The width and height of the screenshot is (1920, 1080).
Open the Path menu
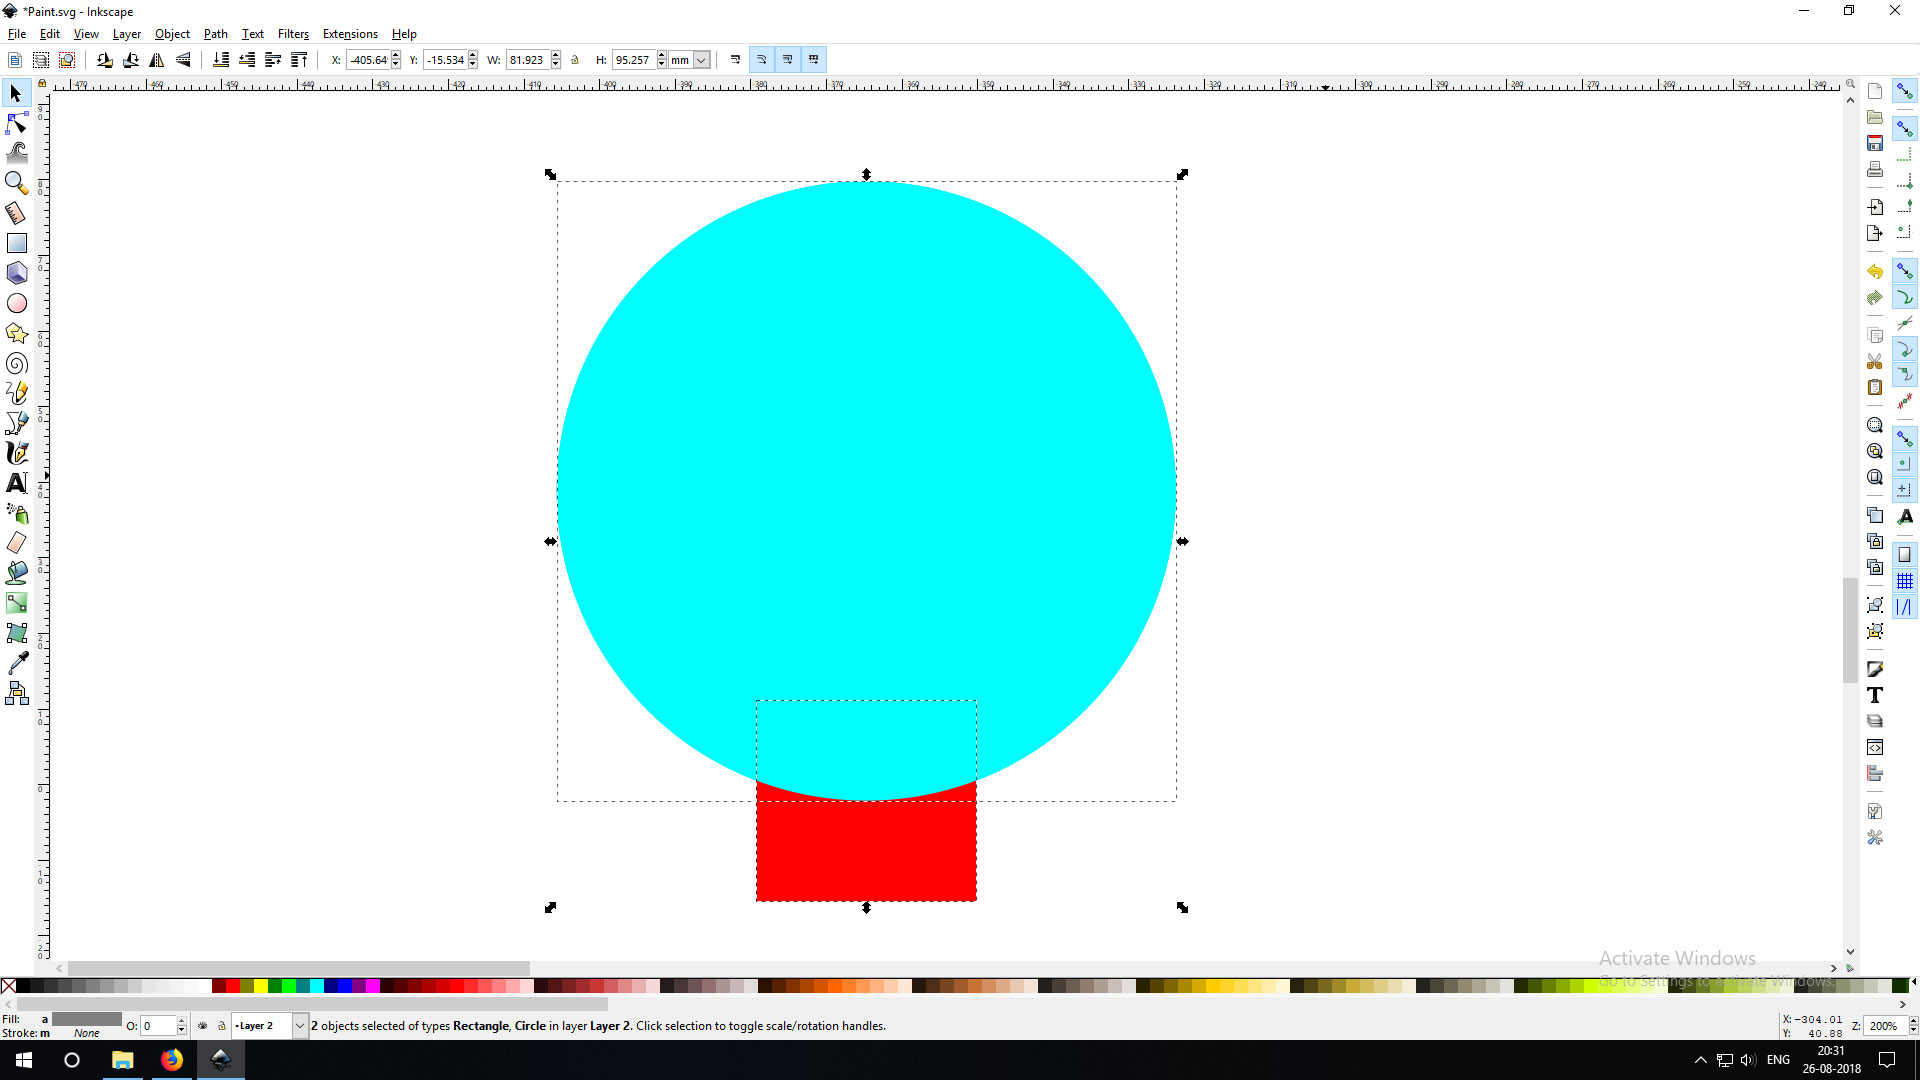[216, 34]
